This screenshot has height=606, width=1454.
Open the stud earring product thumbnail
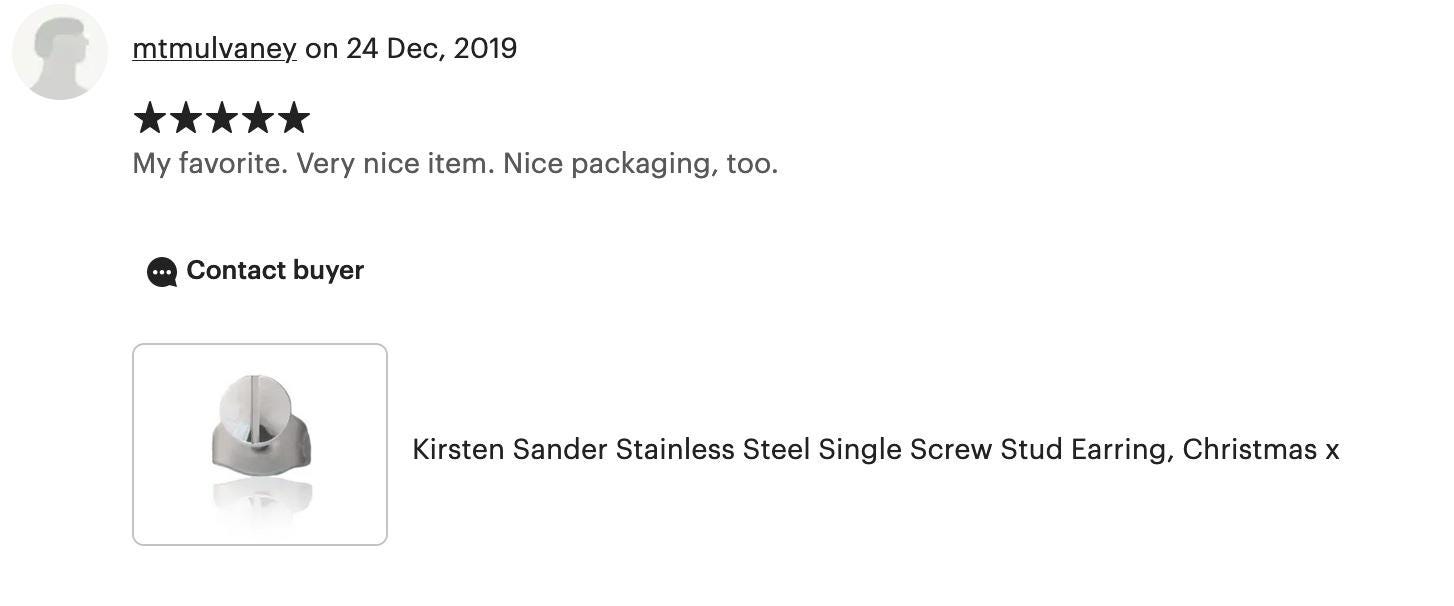[260, 444]
